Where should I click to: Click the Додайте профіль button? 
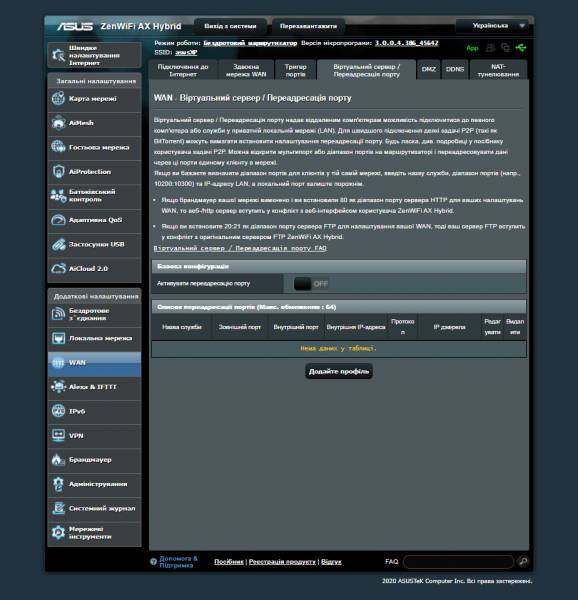tap(339, 371)
